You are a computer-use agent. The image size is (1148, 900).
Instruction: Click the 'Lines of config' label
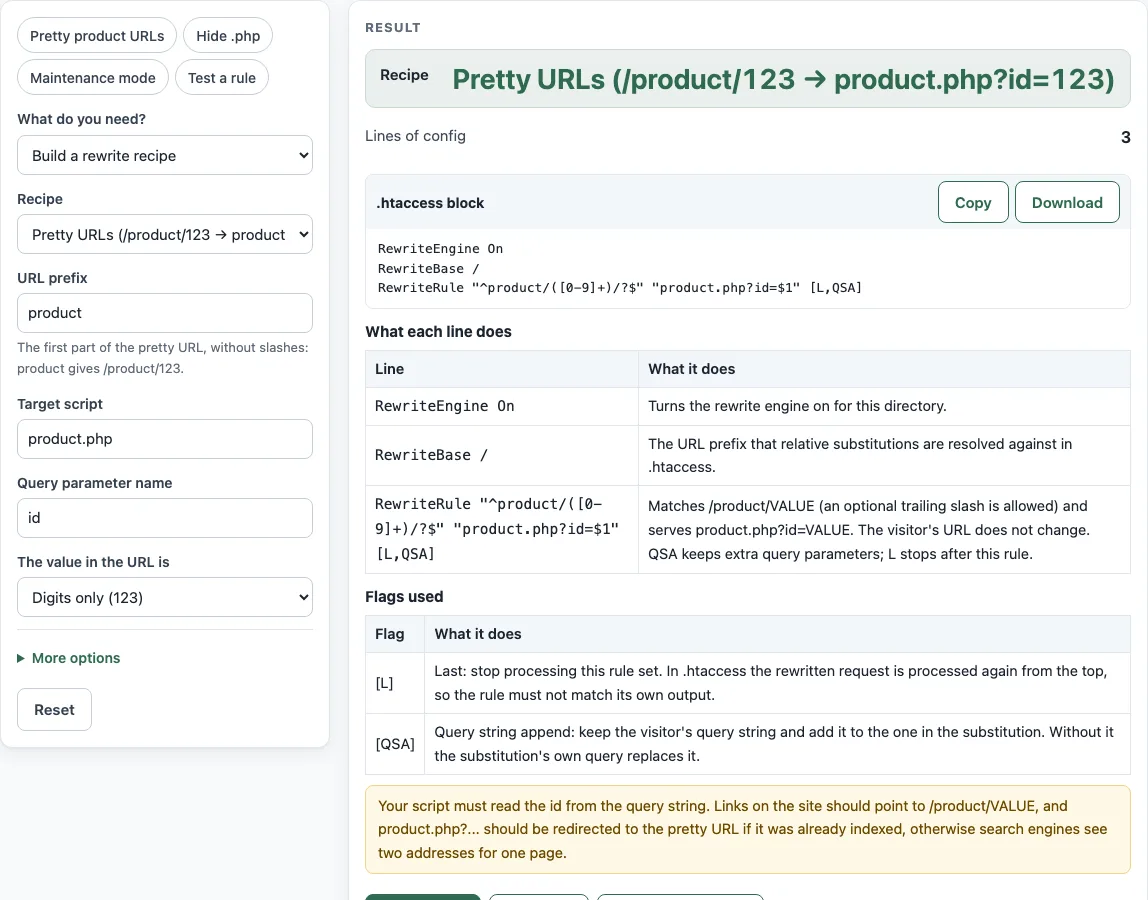(x=415, y=136)
